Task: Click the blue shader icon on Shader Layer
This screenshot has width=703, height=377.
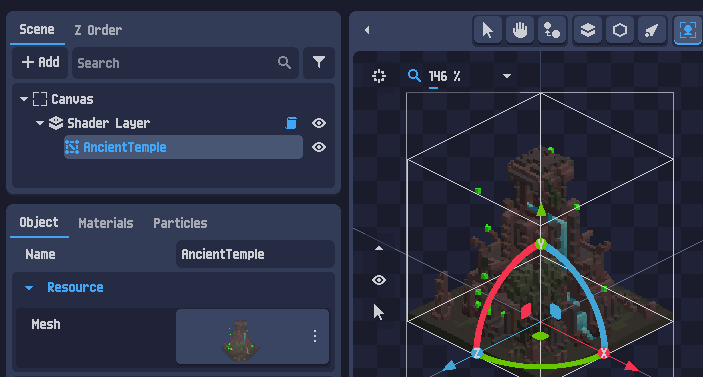Action: (291, 123)
